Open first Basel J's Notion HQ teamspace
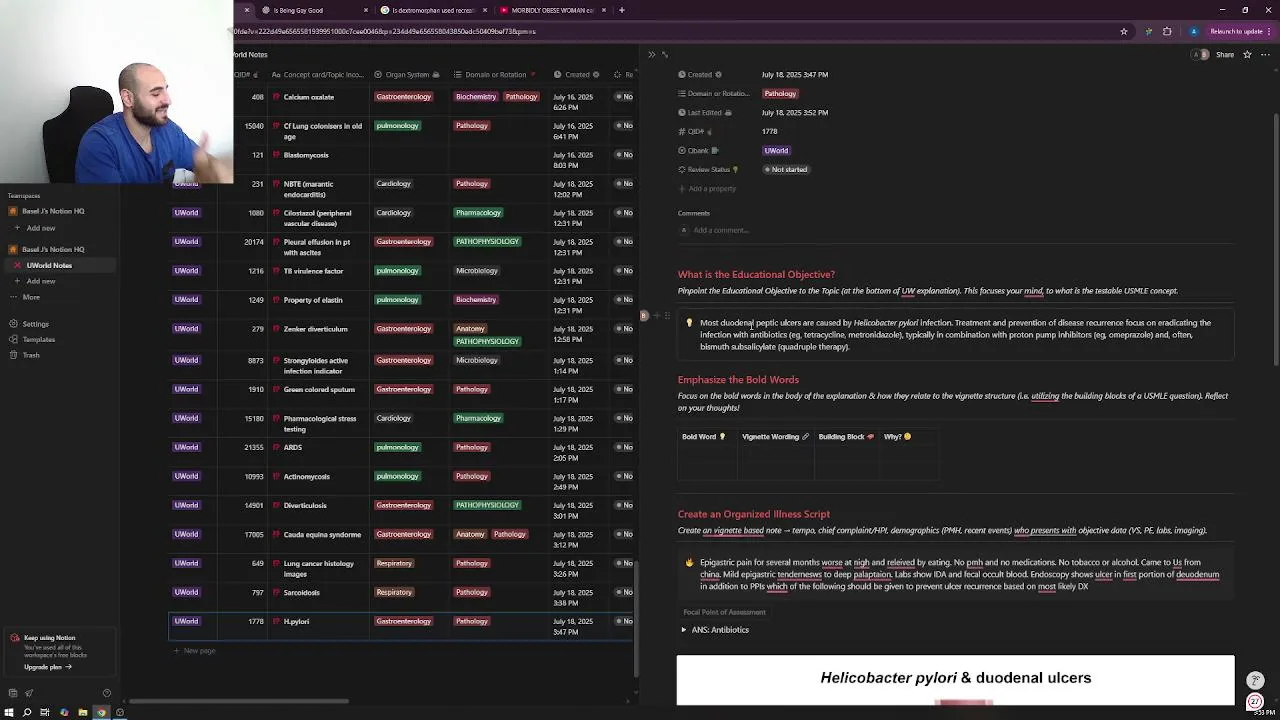The image size is (1280, 720). click(53, 211)
